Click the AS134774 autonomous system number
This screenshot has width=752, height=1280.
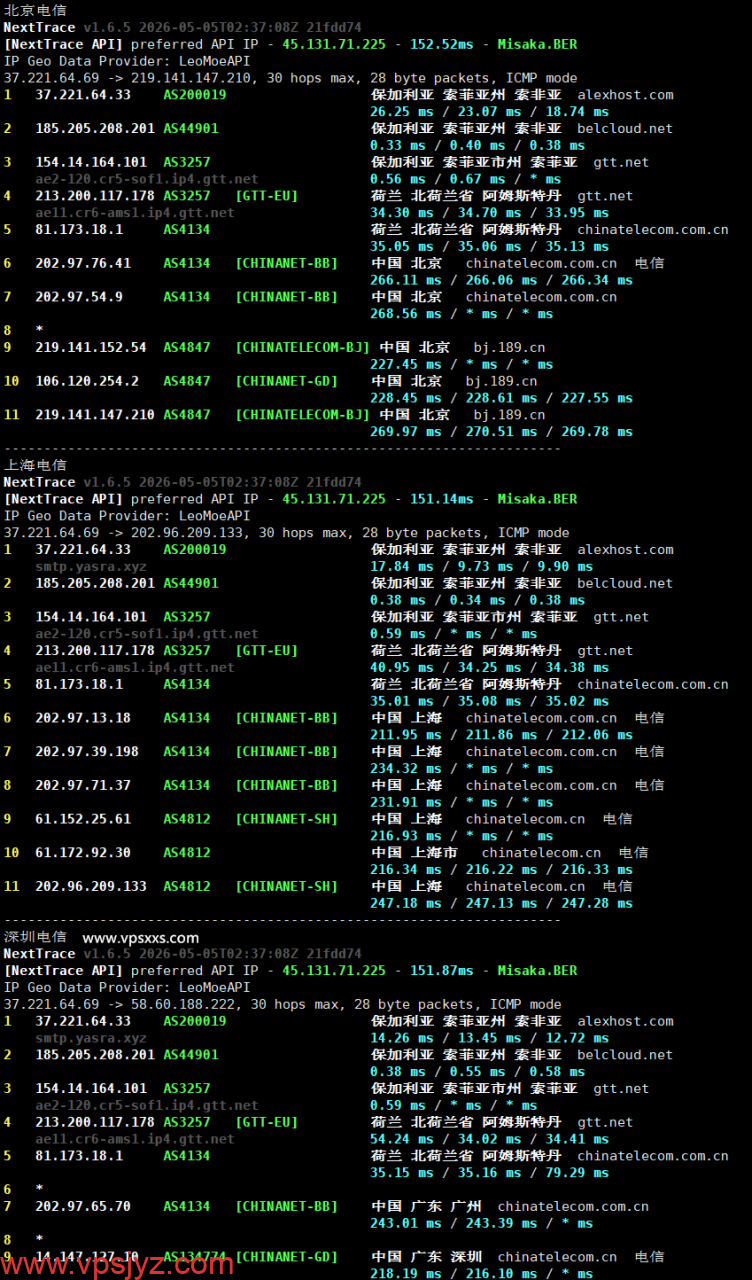[x=194, y=1257]
